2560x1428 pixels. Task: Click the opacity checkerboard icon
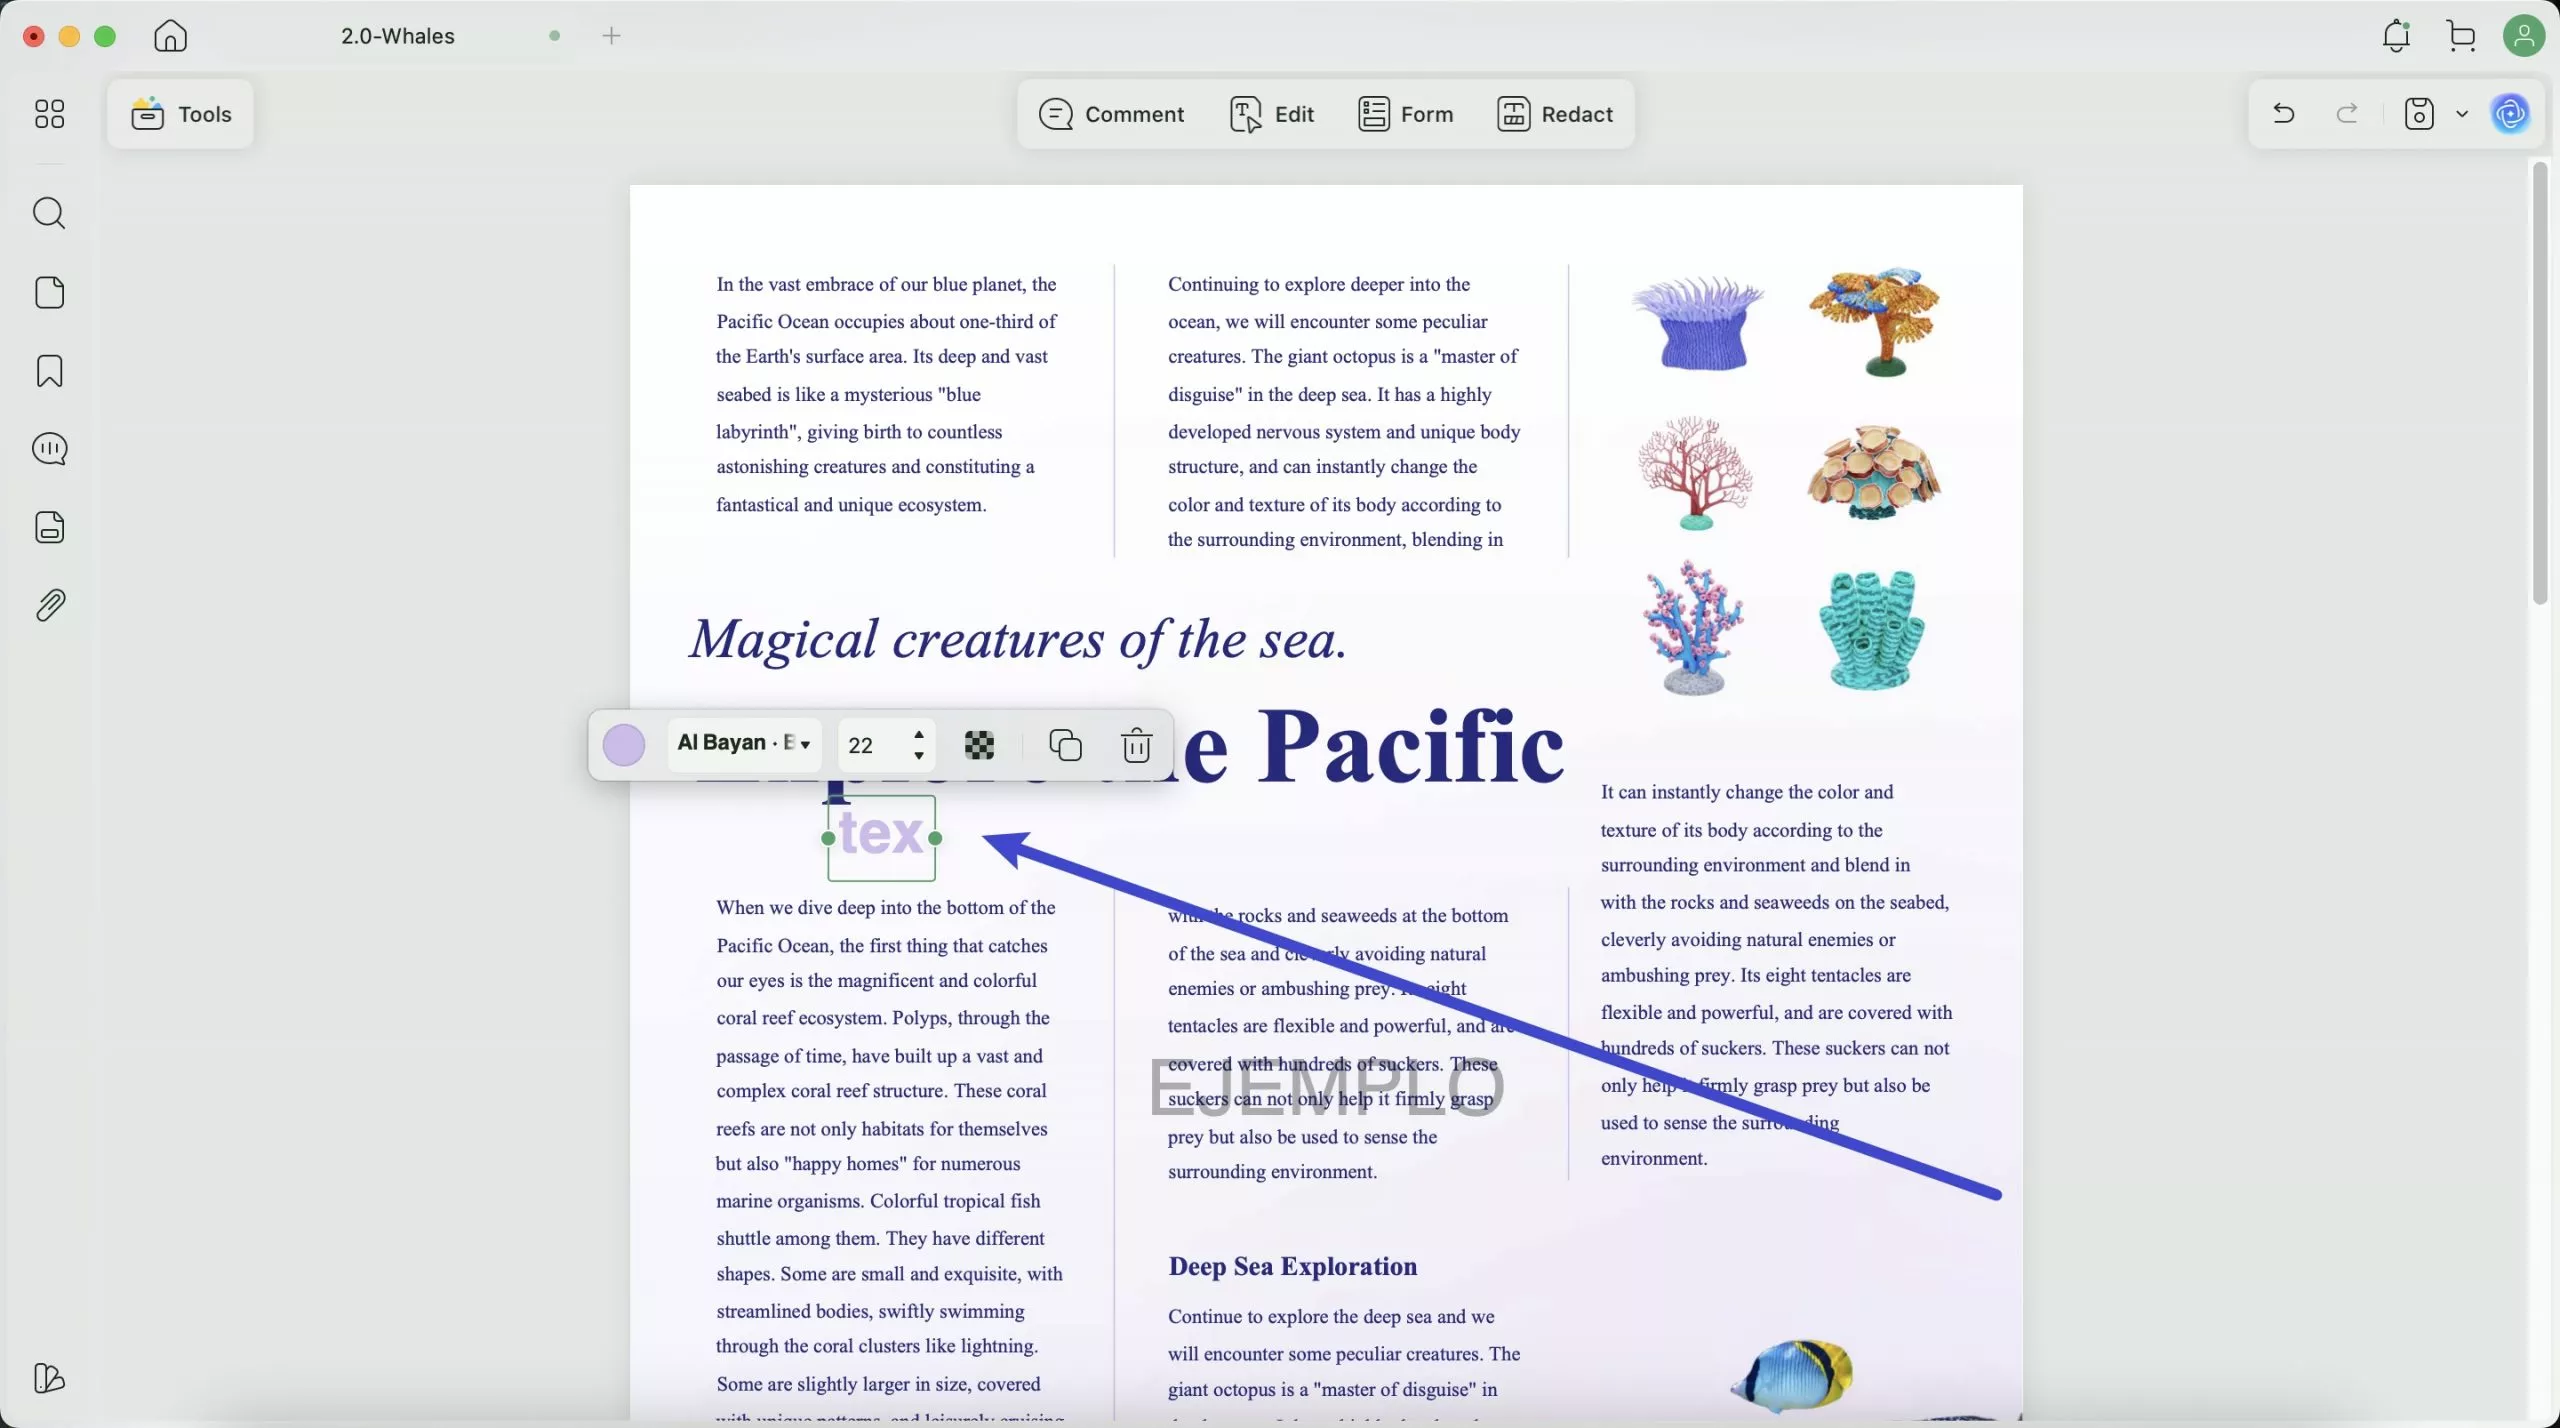[980, 745]
